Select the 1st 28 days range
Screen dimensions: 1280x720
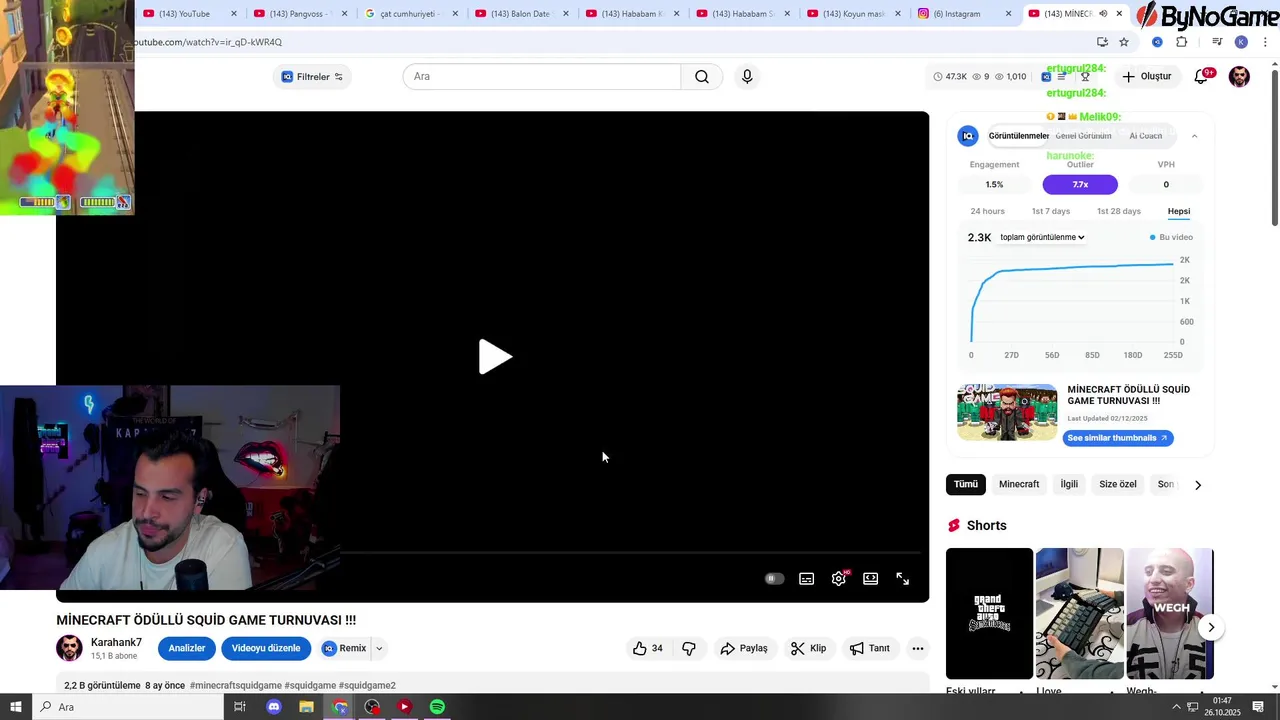tap(1119, 211)
